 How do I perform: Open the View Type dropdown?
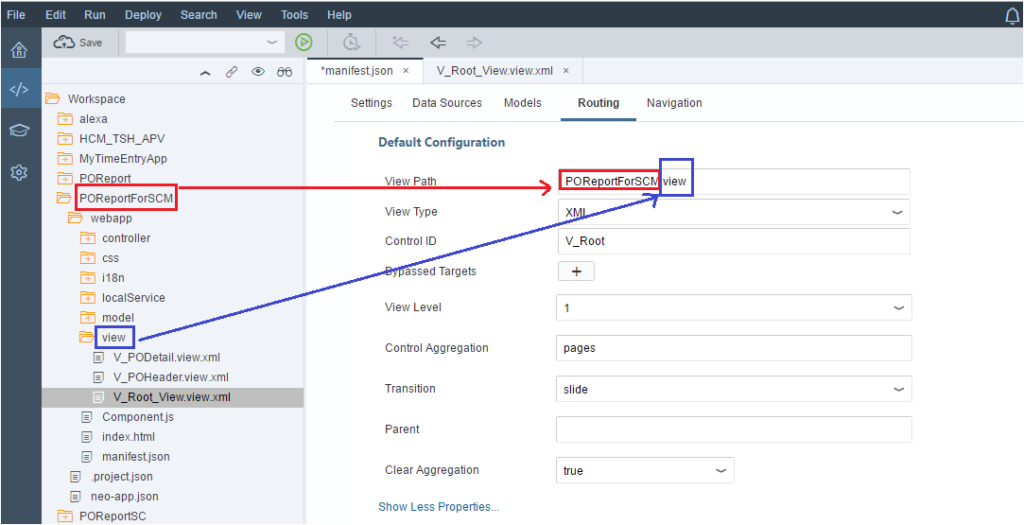pos(733,212)
